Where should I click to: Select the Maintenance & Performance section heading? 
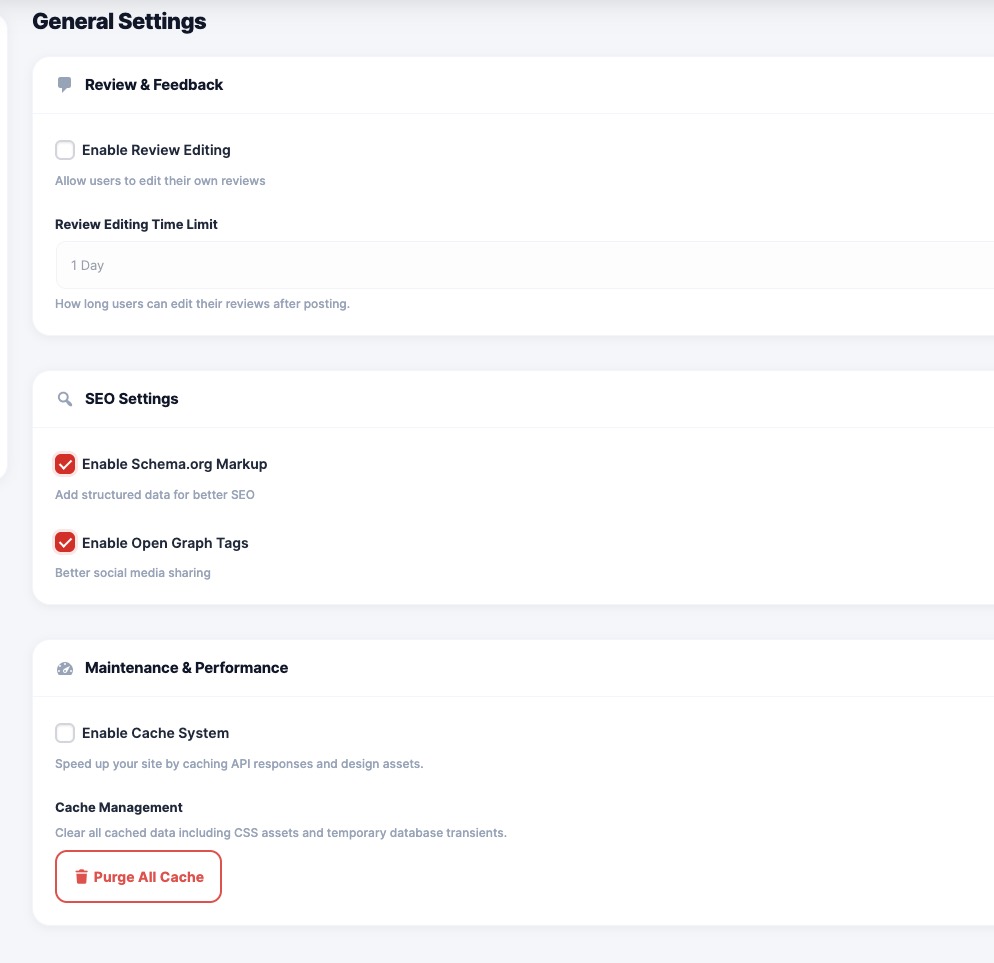(186, 668)
